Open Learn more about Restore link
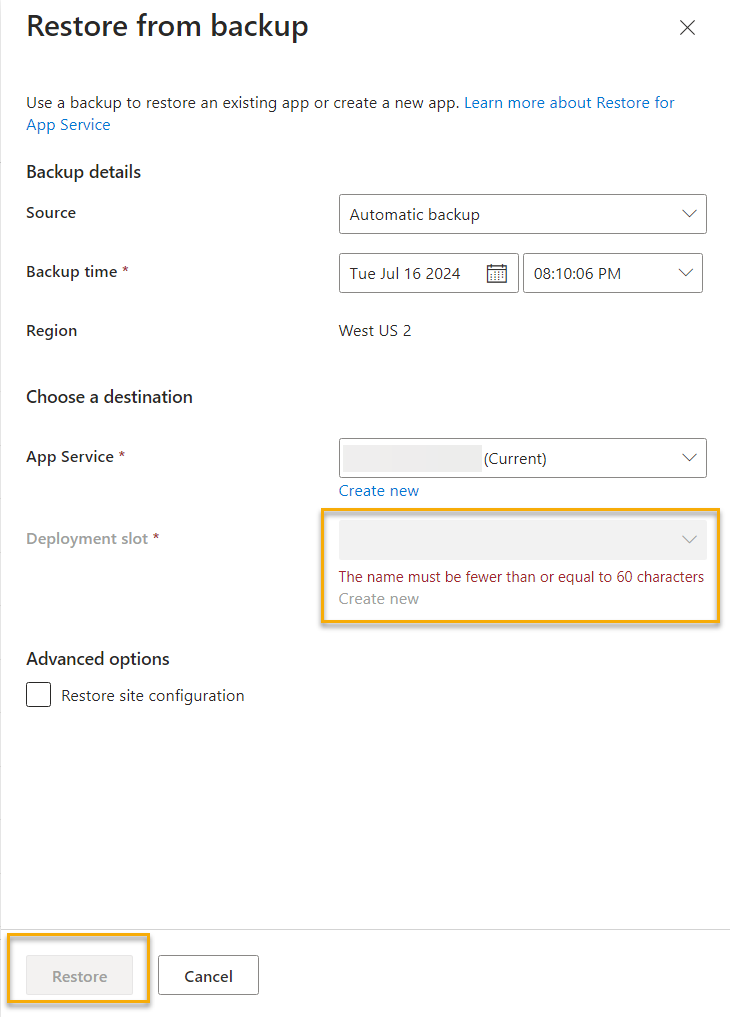Viewport: 730px width, 1017px height. (569, 102)
